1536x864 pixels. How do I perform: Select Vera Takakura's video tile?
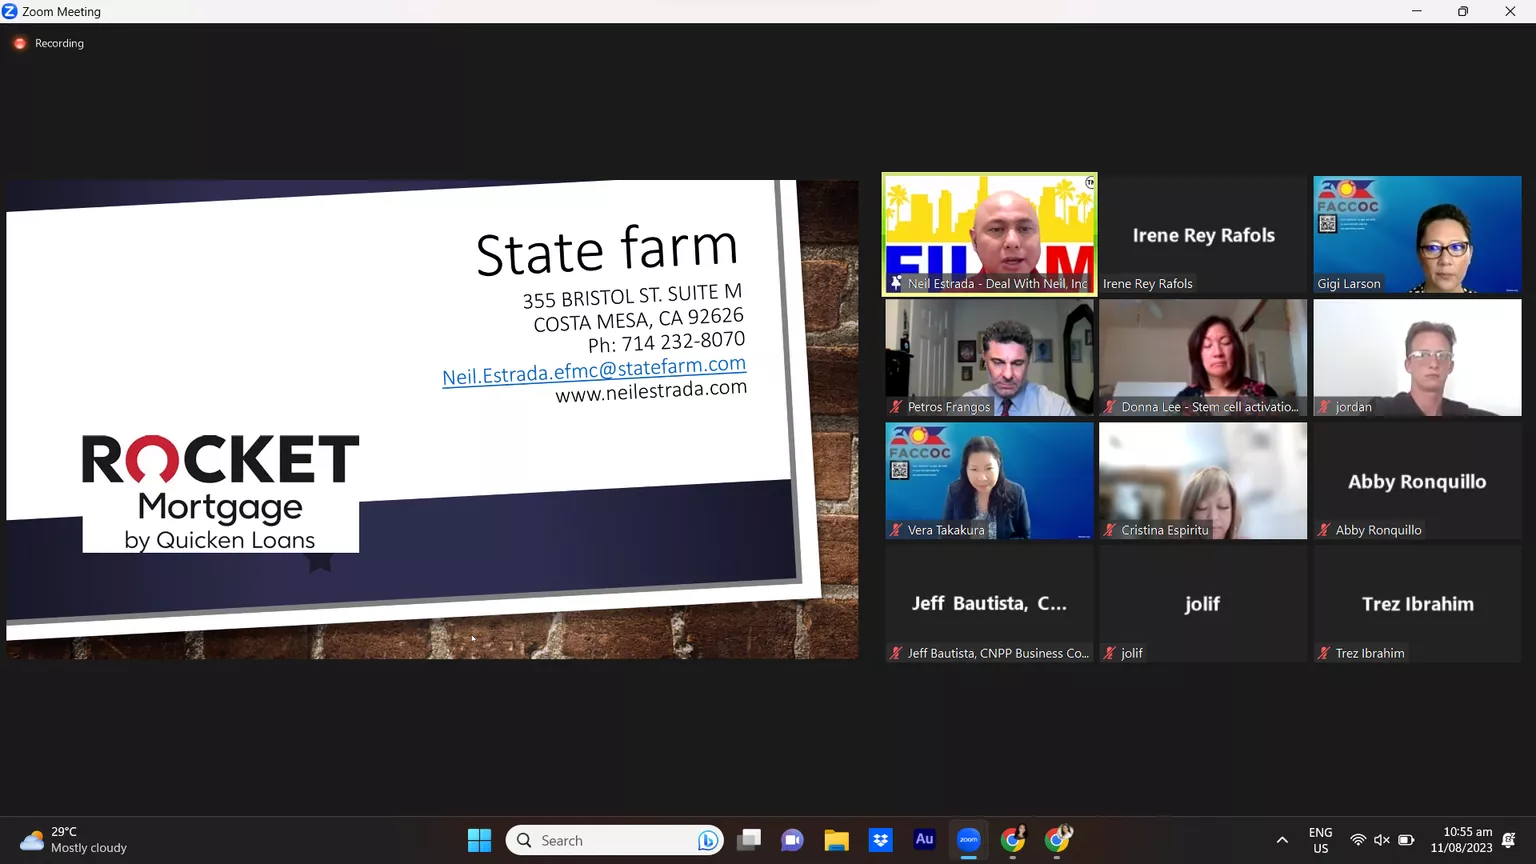tap(989, 481)
